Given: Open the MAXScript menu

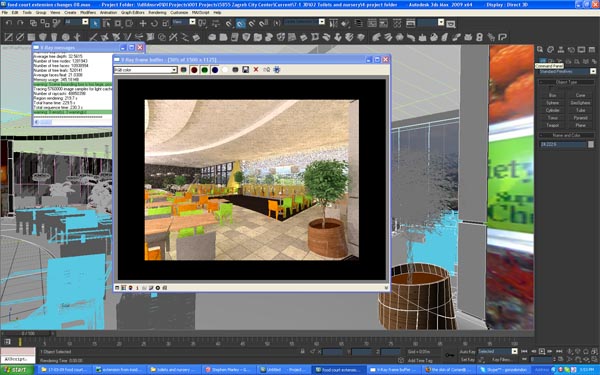Looking at the screenshot, I should (201, 13).
